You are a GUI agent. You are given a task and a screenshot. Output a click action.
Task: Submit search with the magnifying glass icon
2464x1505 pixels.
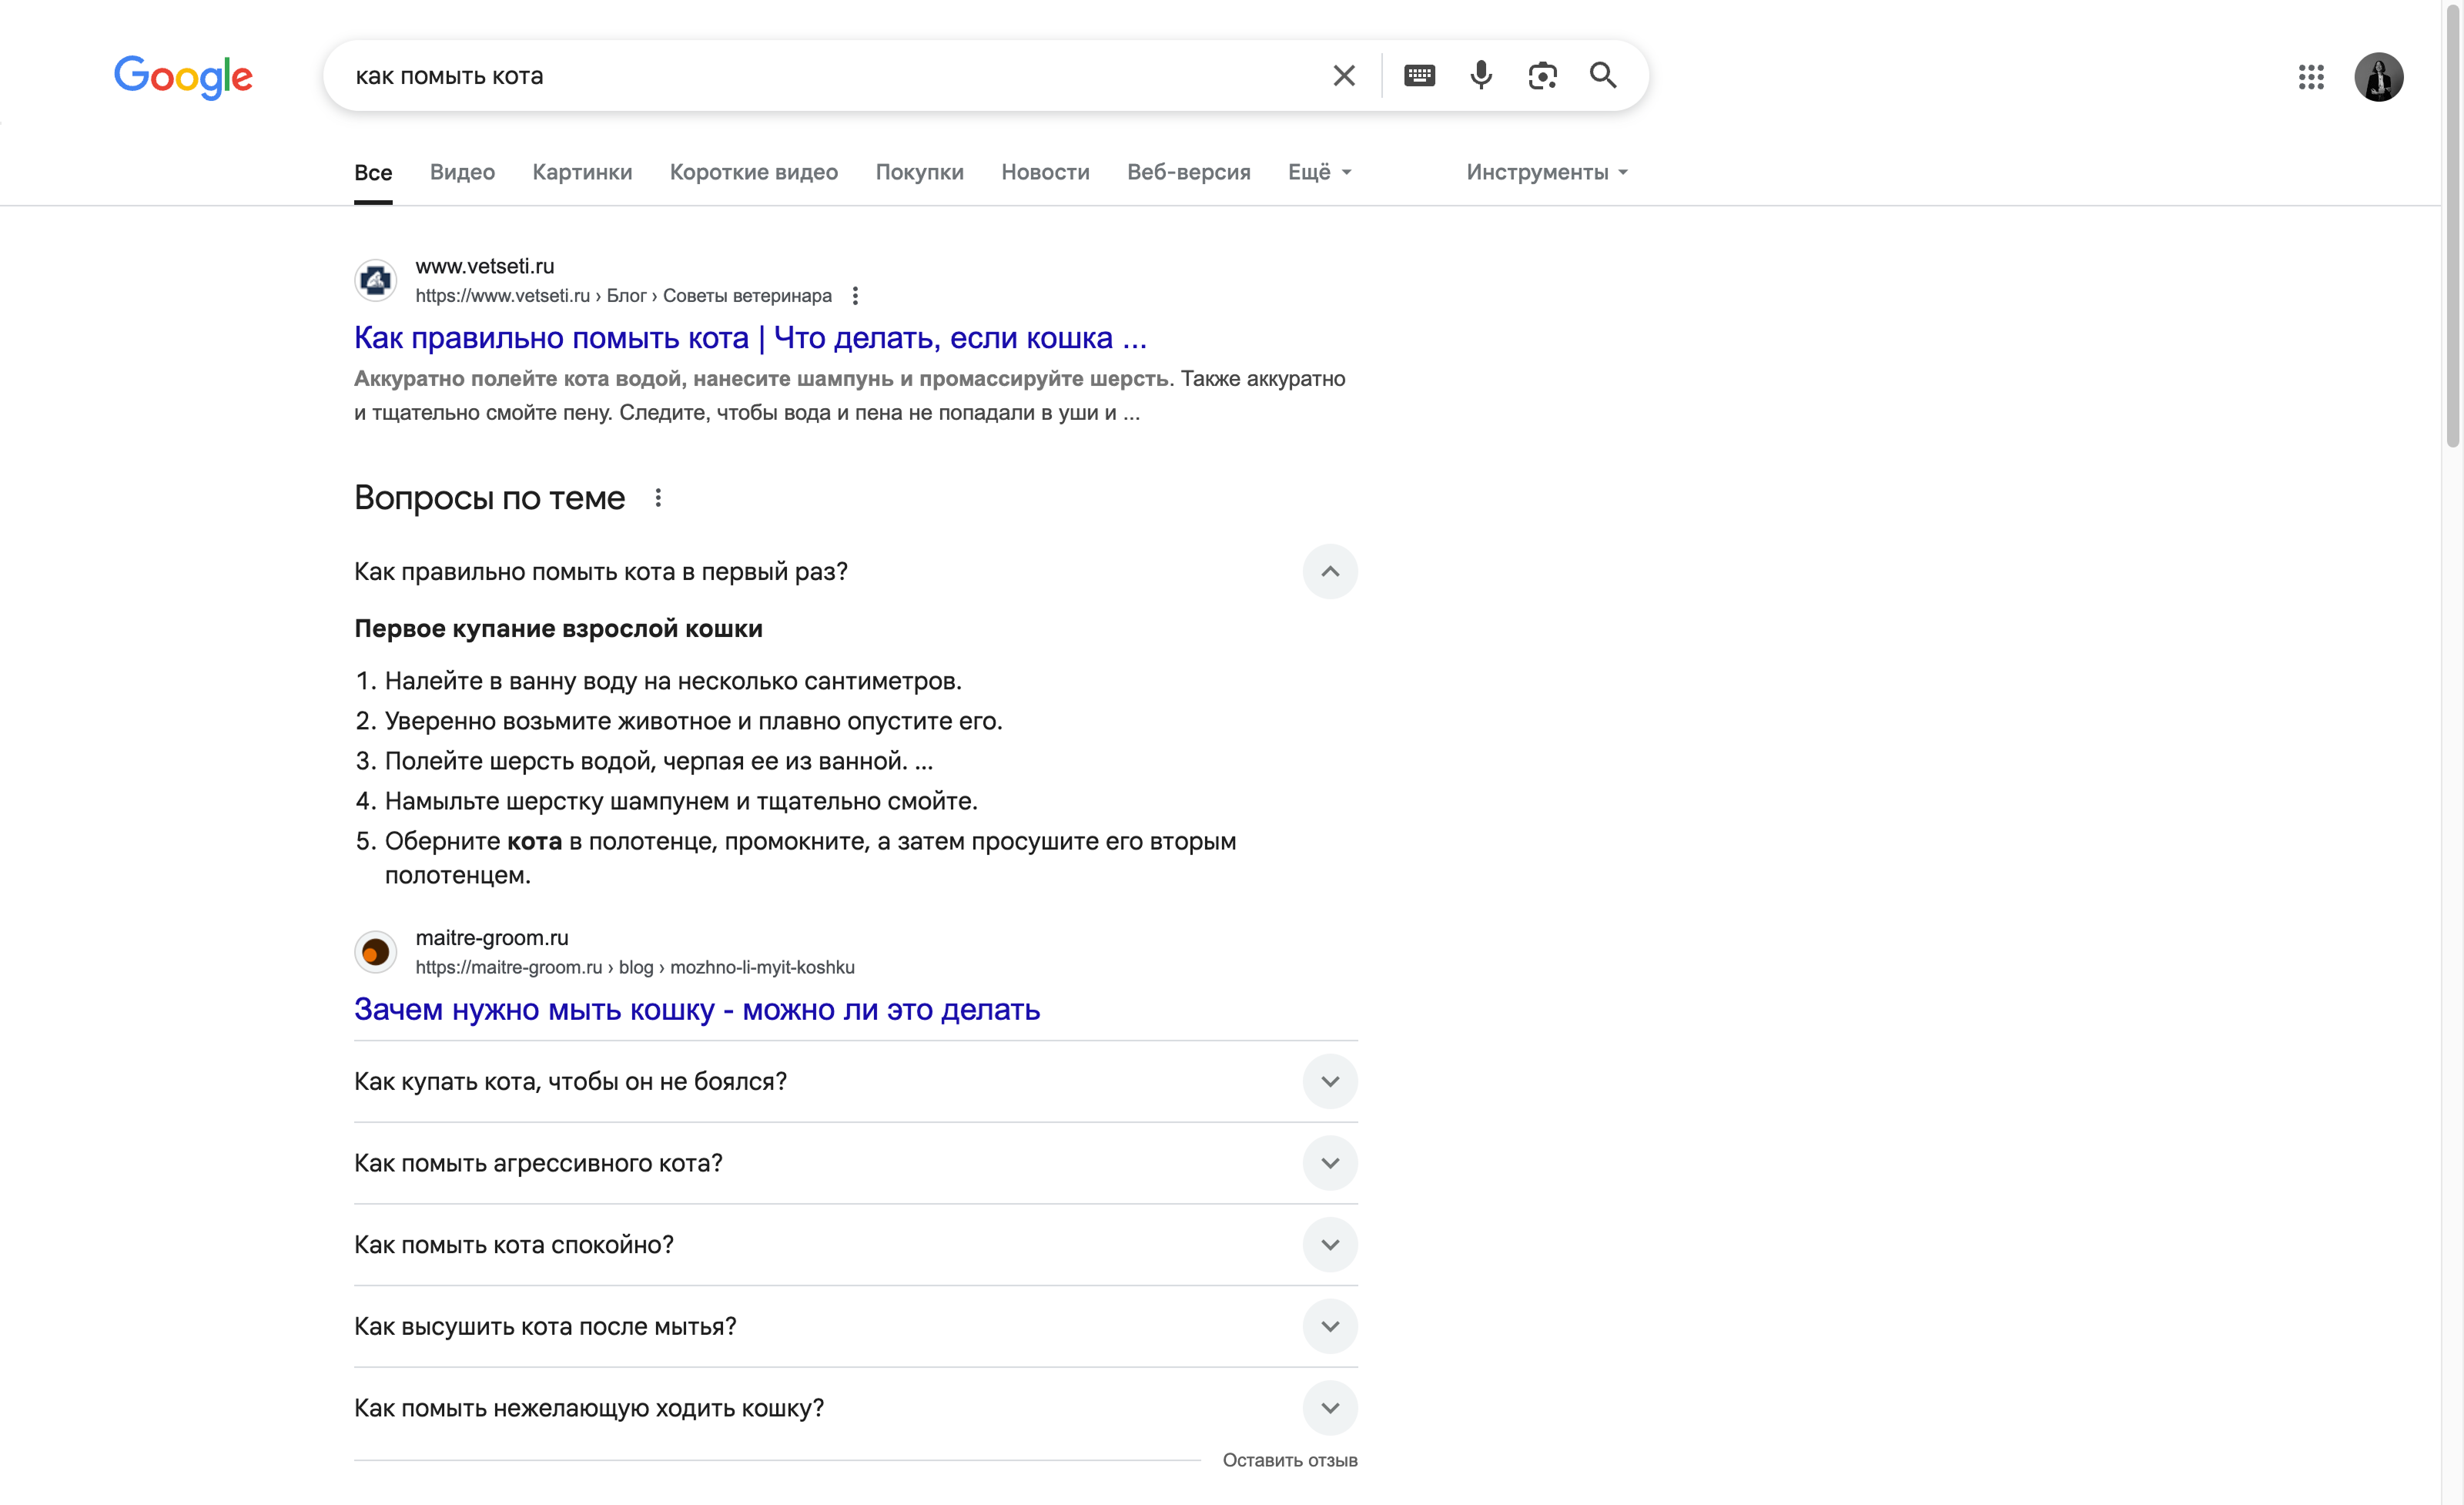pos(1603,76)
